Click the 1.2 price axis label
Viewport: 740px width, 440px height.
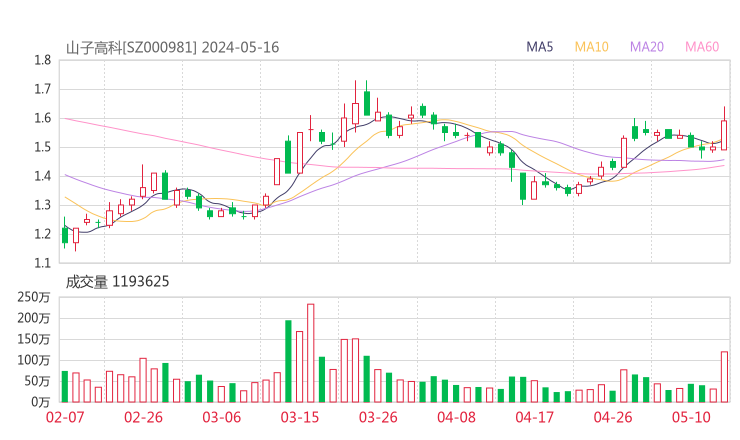click(42, 234)
